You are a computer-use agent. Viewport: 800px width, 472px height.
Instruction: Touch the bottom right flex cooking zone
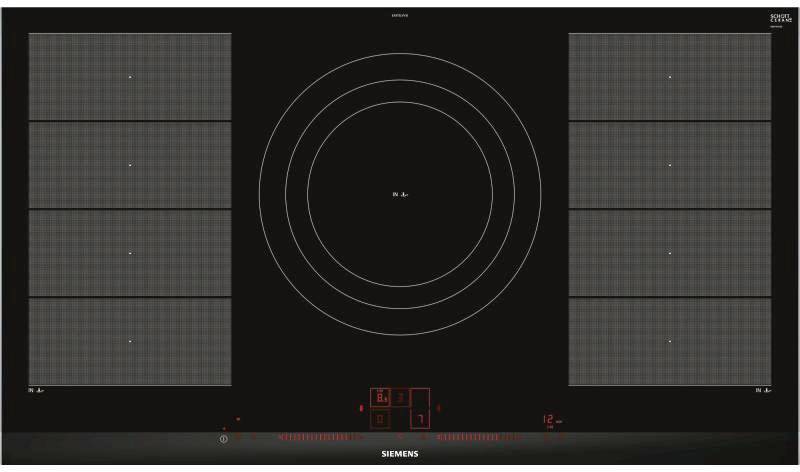[670, 341]
